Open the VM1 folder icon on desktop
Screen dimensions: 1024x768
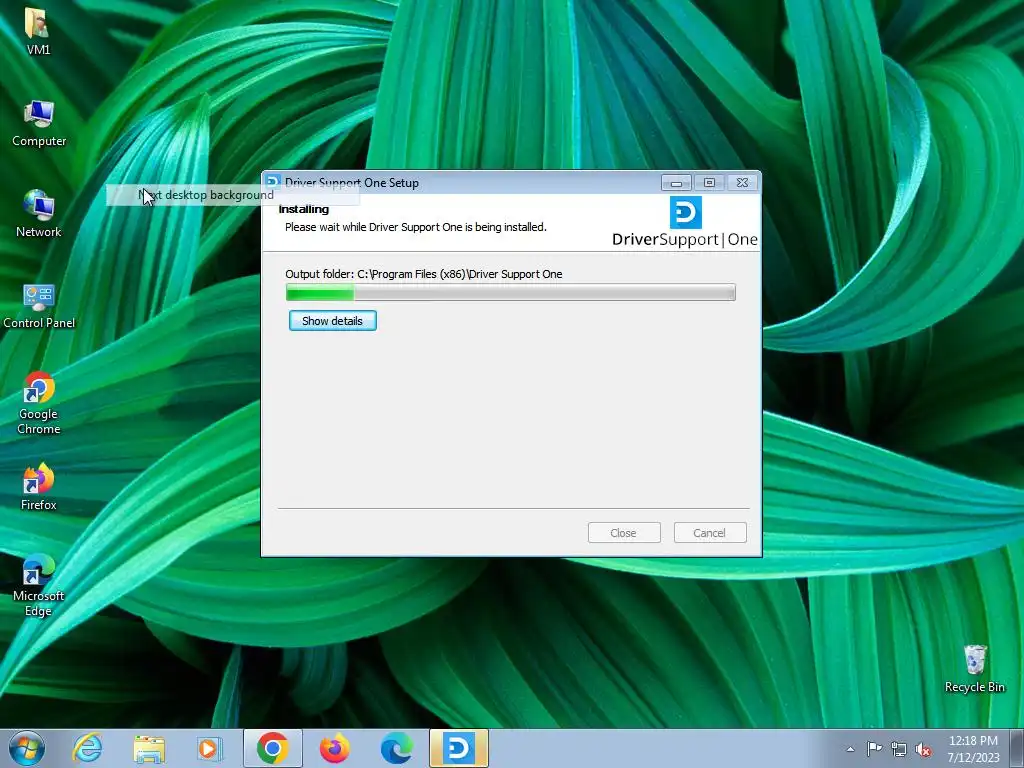coord(38,31)
